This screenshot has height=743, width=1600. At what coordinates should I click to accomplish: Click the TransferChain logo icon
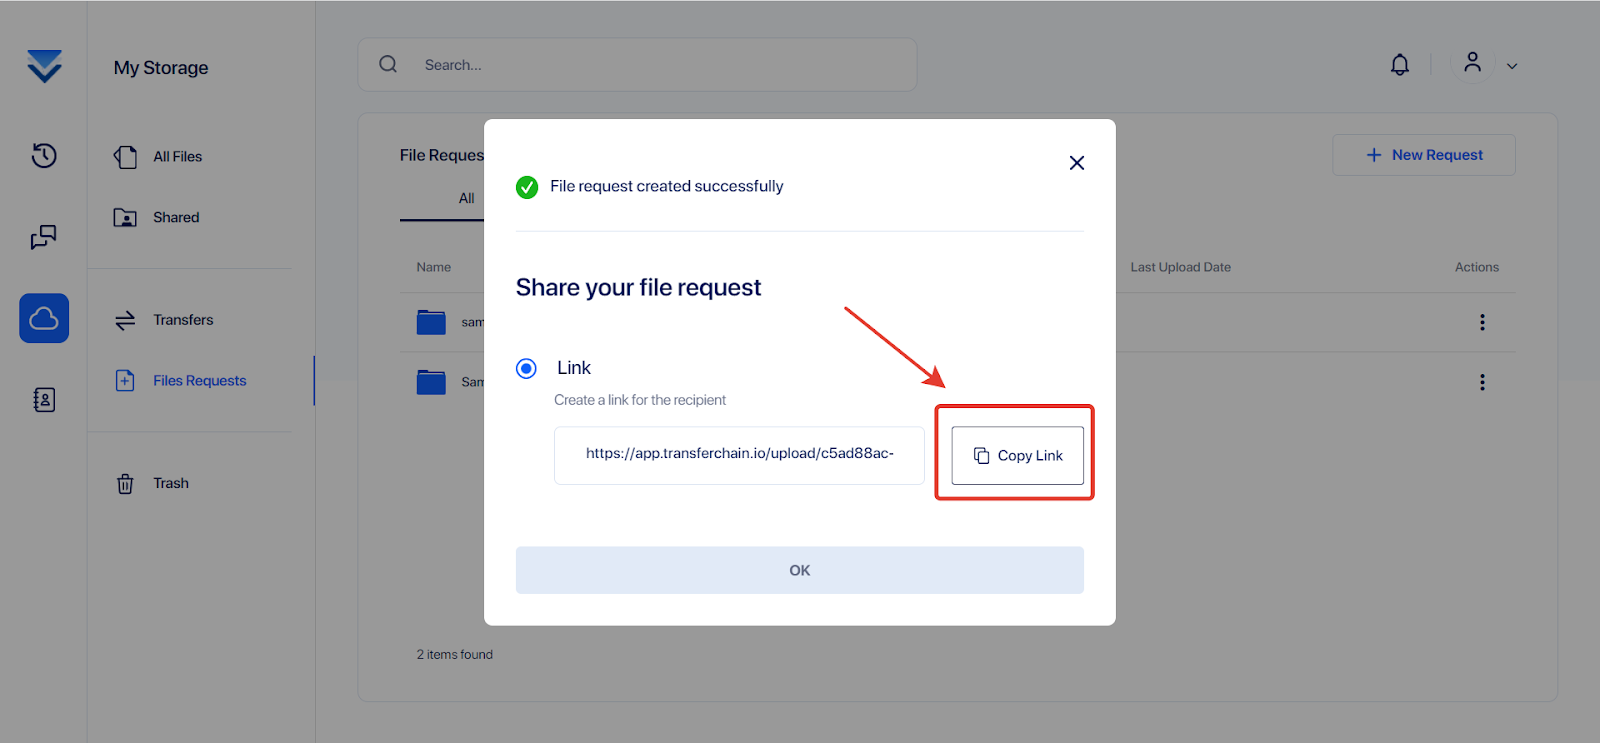tap(44, 66)
